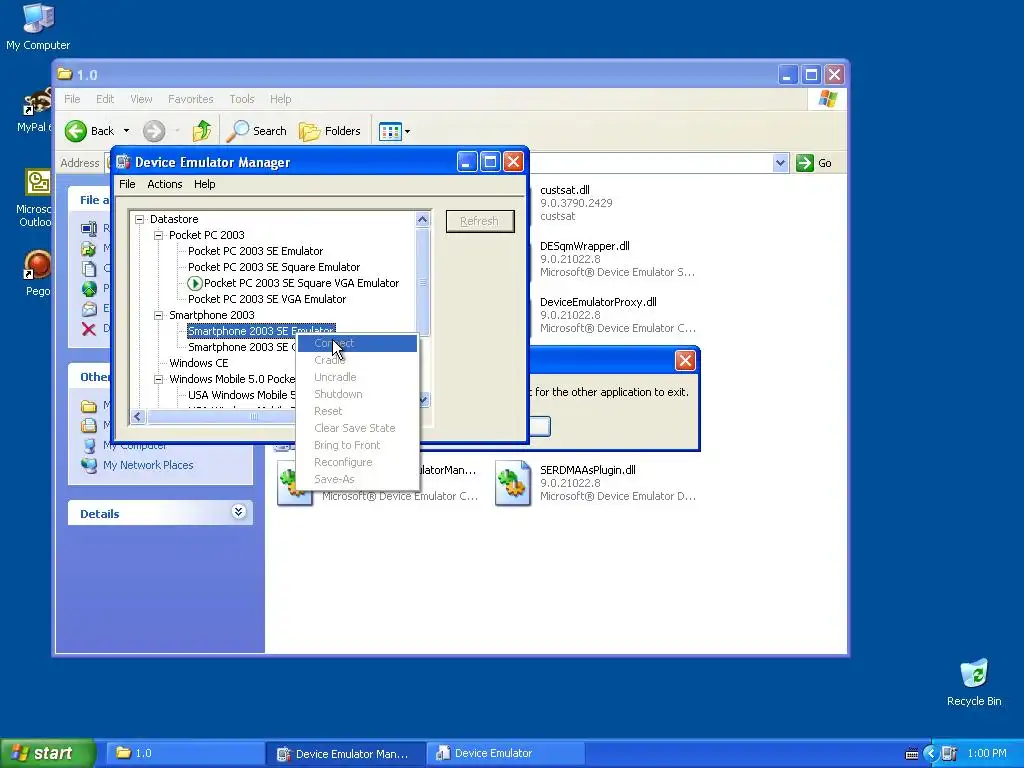
Task: Click the Forward arrow in Explorer toolbar
Action: tap(154, 131)
